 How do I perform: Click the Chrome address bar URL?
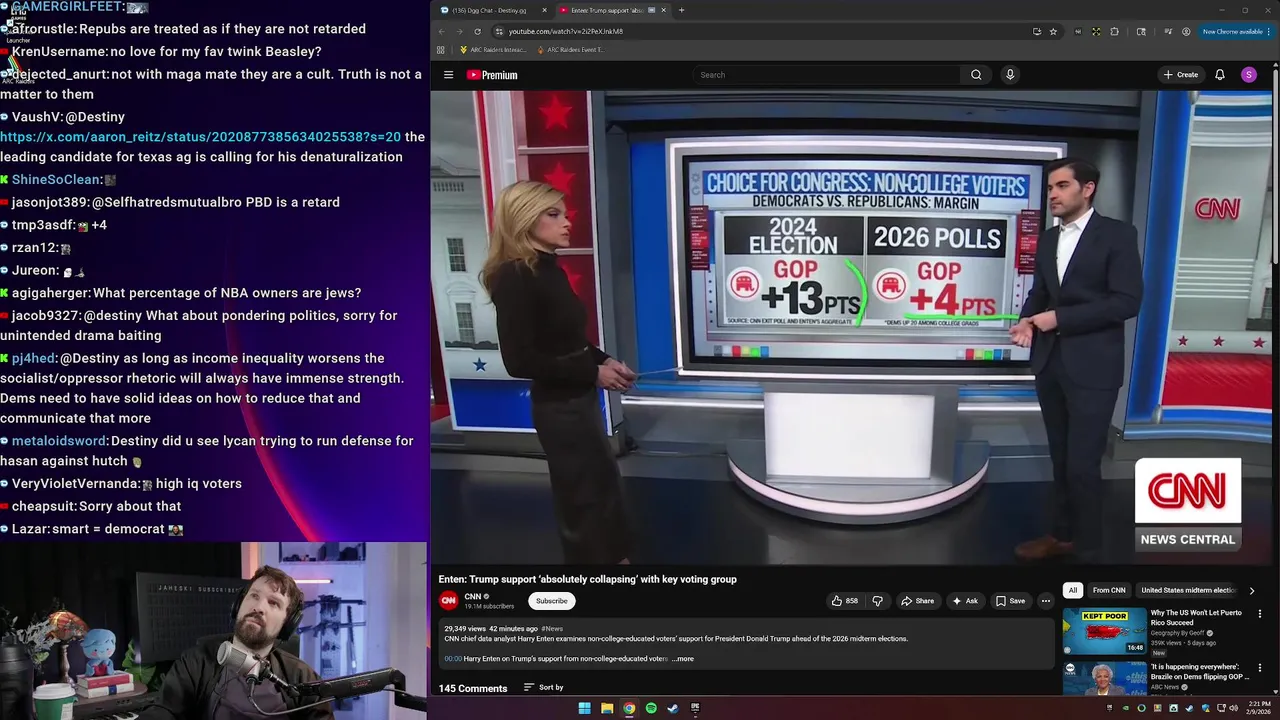tap(565, 31)
